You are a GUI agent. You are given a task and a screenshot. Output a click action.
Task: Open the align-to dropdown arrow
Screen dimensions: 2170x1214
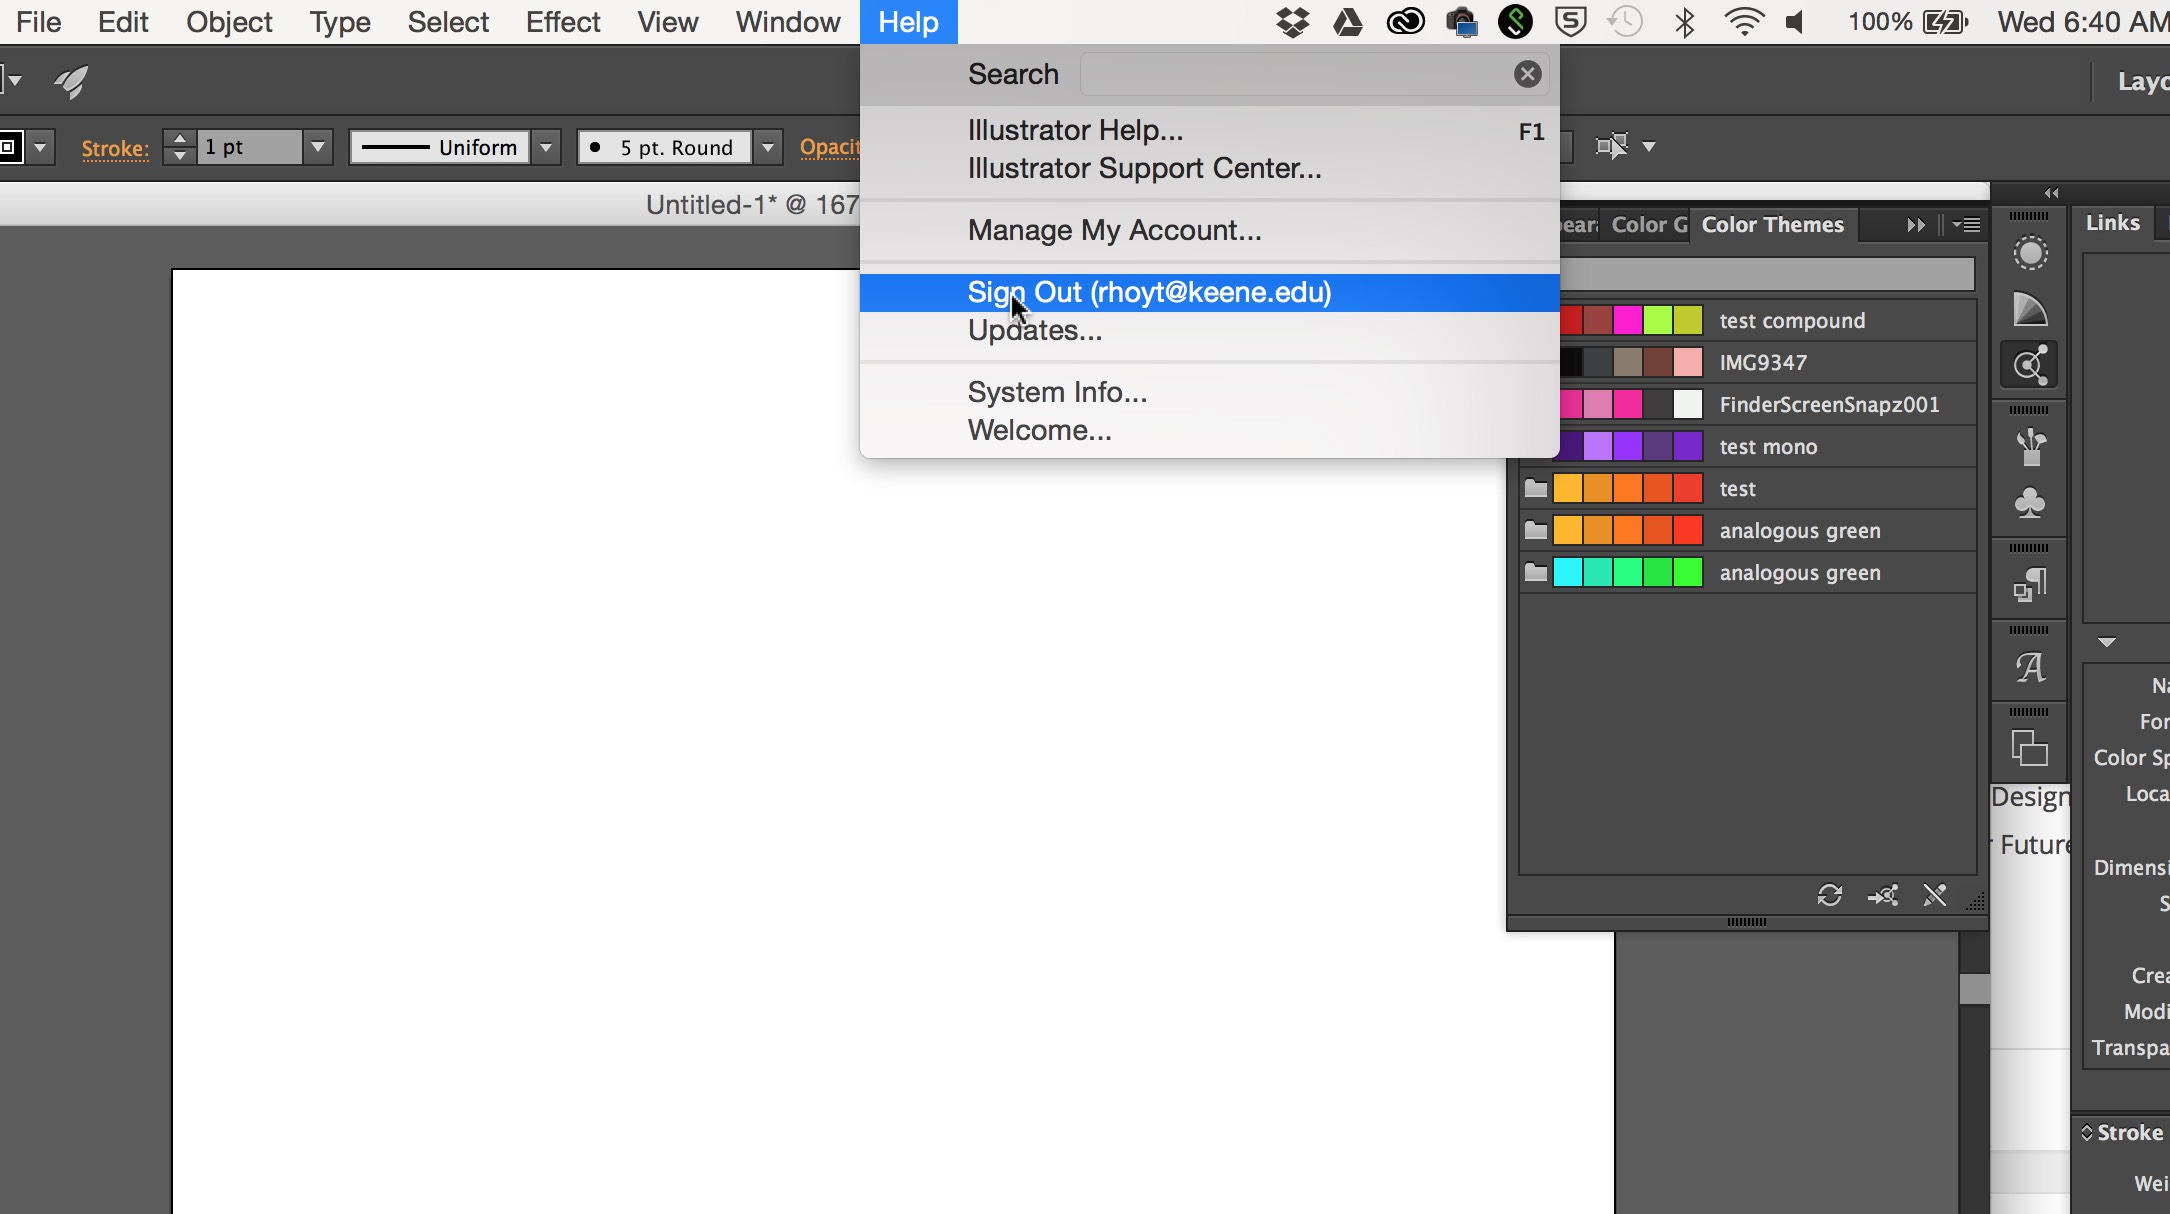coord(1649,147)
